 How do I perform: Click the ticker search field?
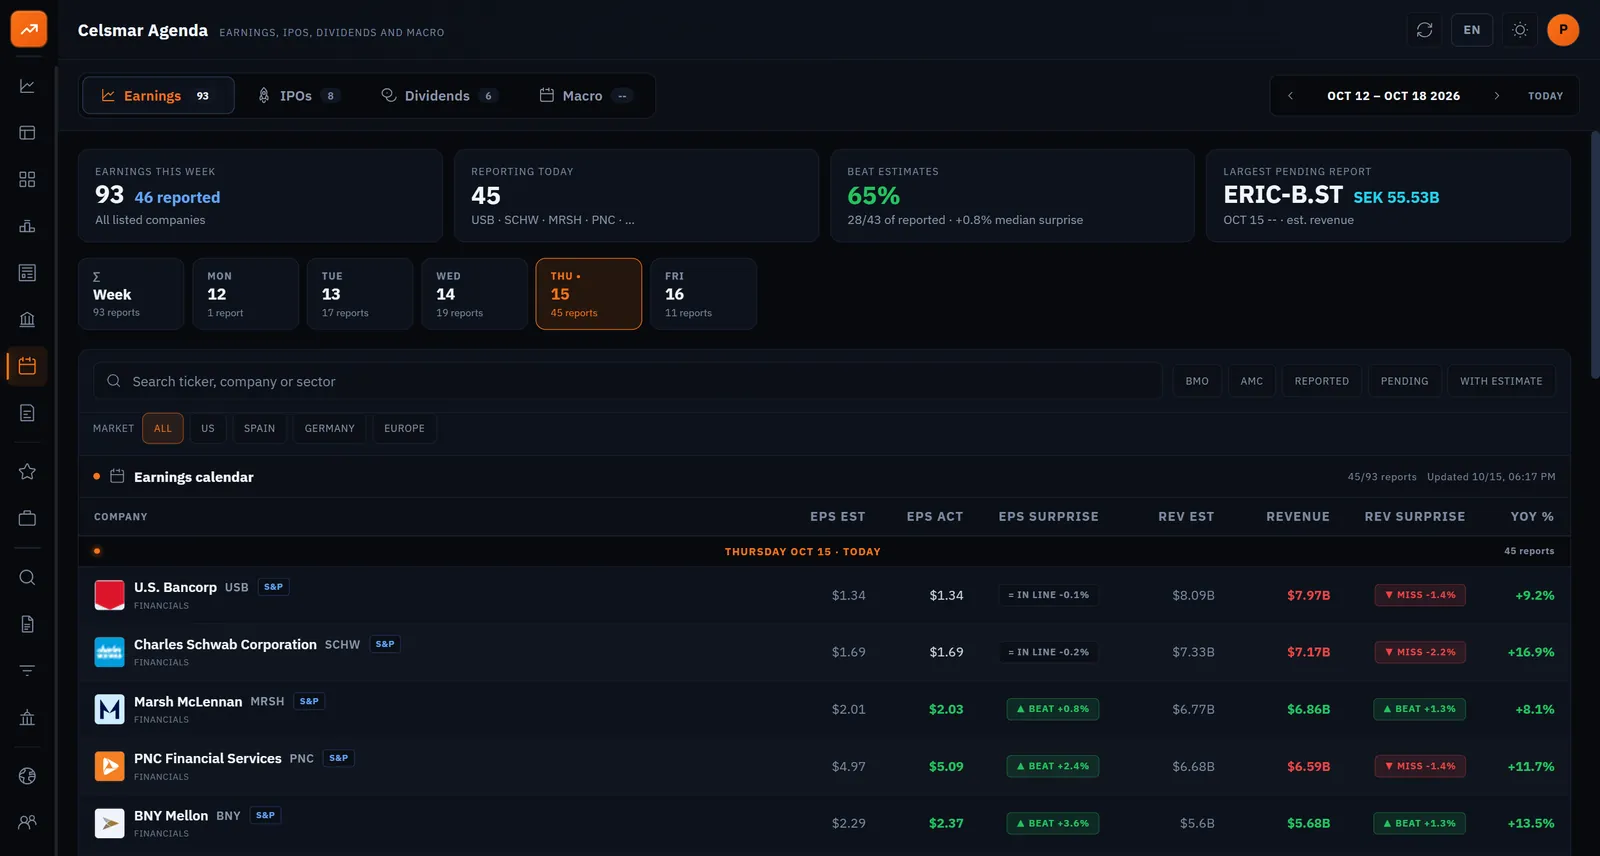628,381
